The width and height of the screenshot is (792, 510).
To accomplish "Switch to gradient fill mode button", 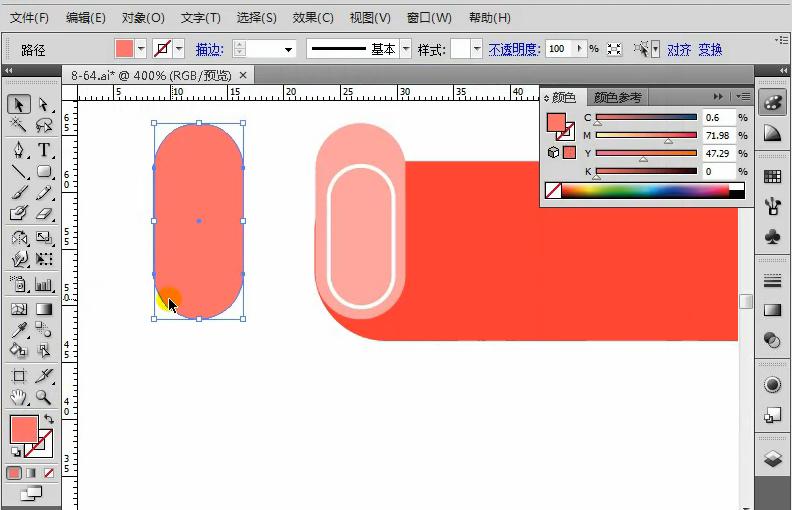I will [x=31, y=472].
